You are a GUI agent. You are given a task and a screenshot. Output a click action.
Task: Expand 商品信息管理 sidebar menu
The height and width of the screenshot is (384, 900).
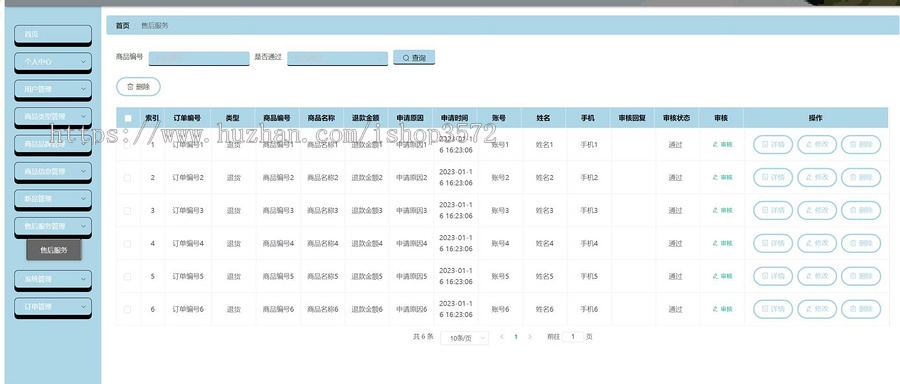(x=53, y=171)
